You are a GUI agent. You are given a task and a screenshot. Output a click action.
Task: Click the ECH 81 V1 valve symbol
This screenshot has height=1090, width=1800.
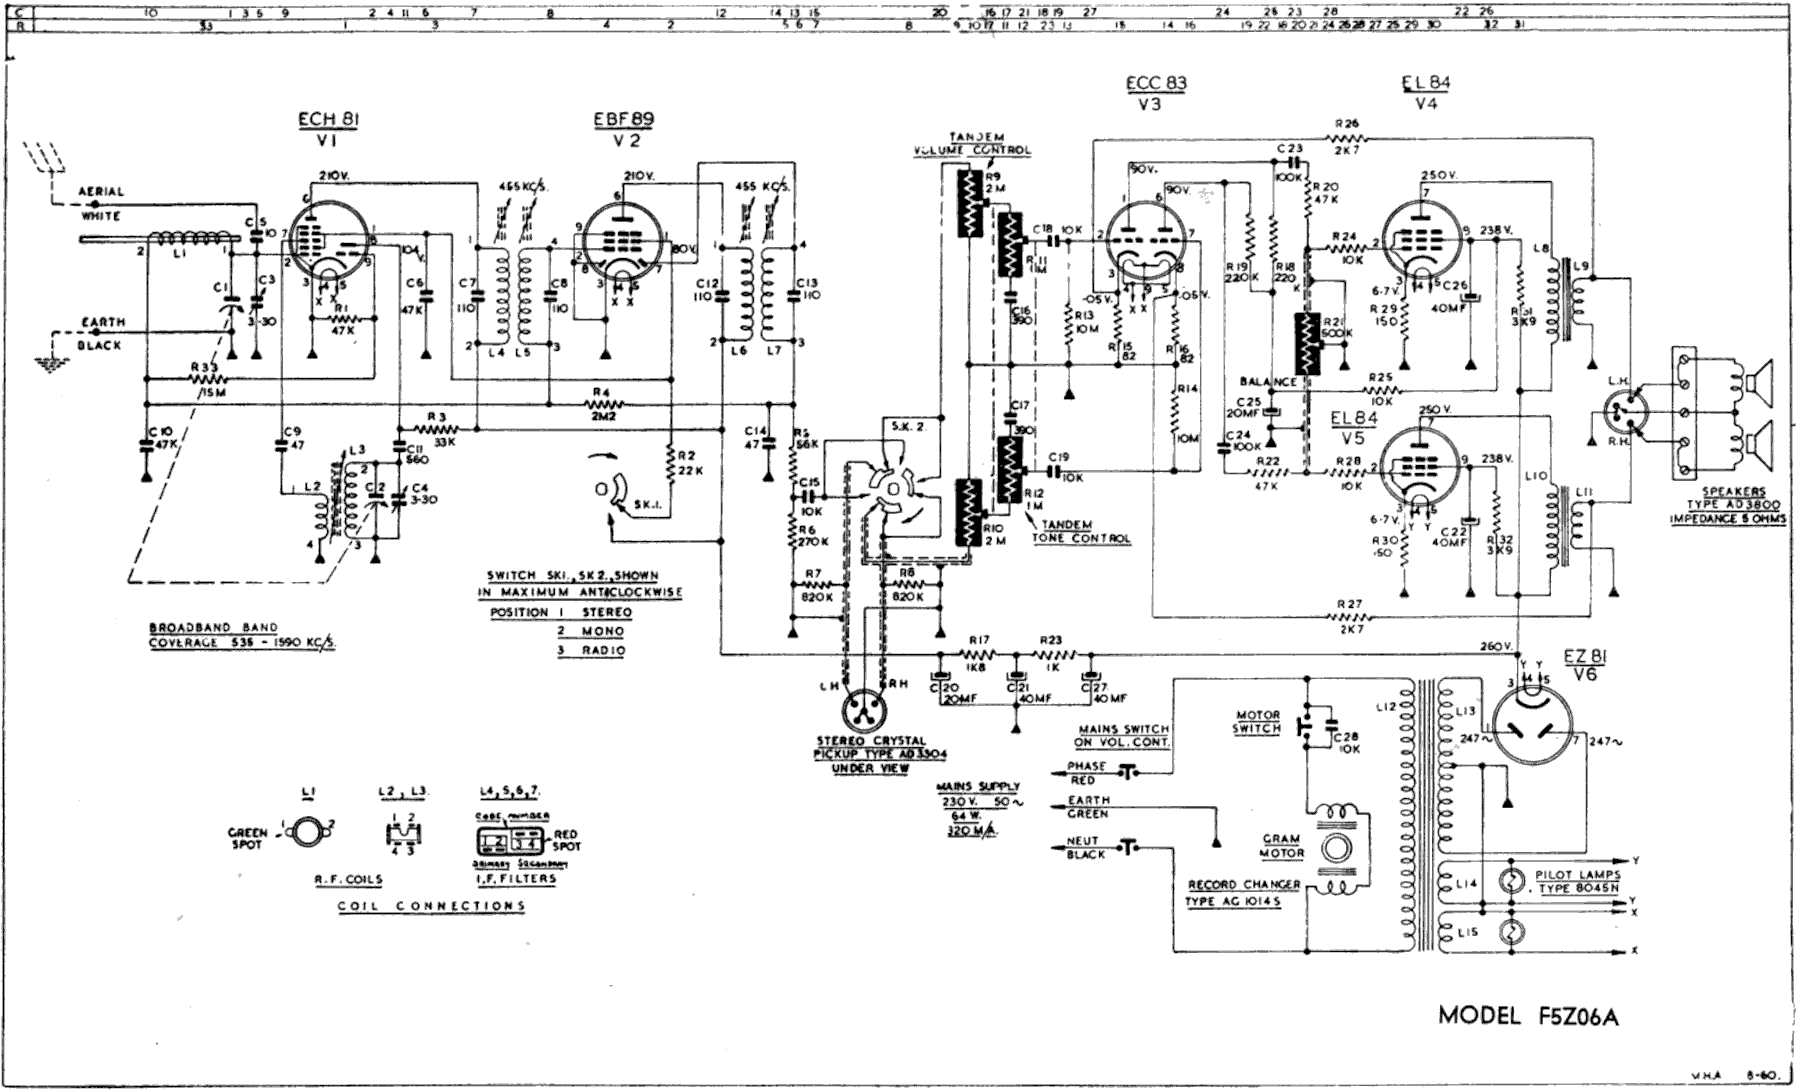click(328, 240)
